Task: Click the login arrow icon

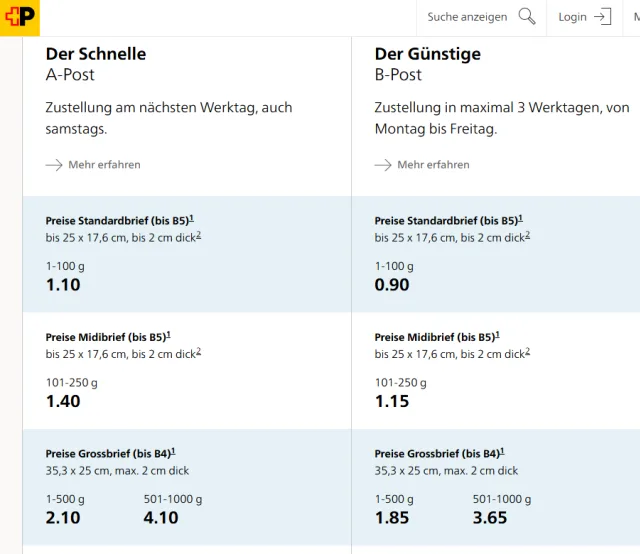Action: click(x=602, y=17)
